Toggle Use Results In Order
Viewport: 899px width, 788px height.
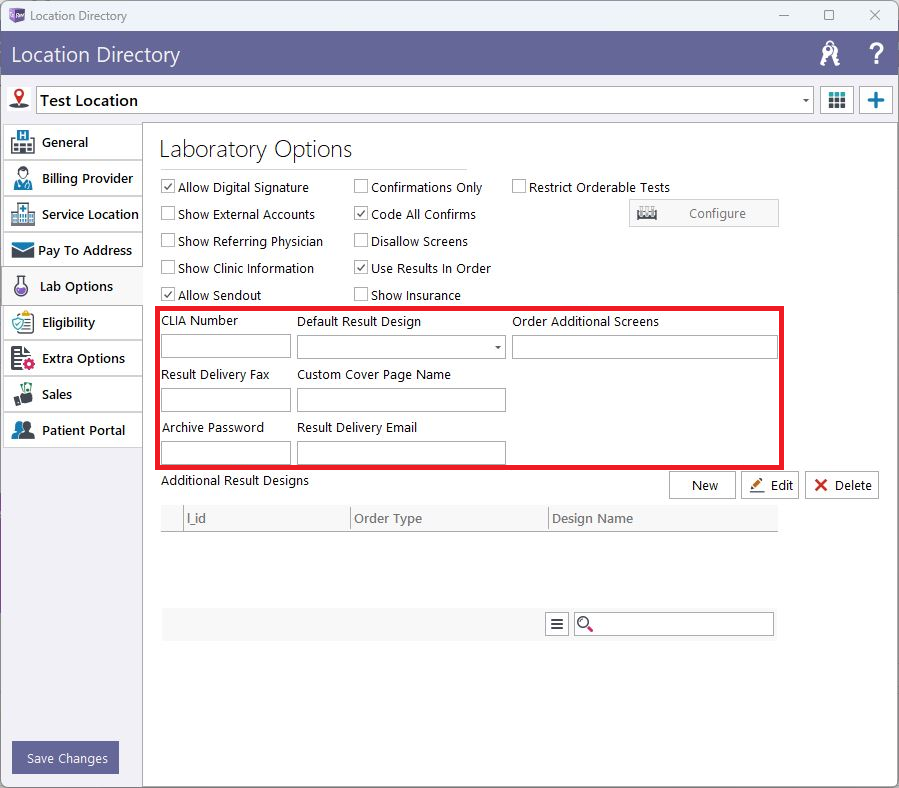tap(361, 267)
